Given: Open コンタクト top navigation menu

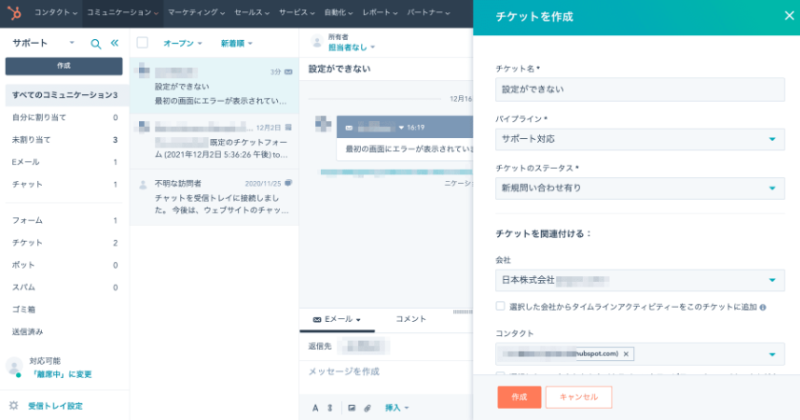Looking at the screenshot, I should [56, 13].
